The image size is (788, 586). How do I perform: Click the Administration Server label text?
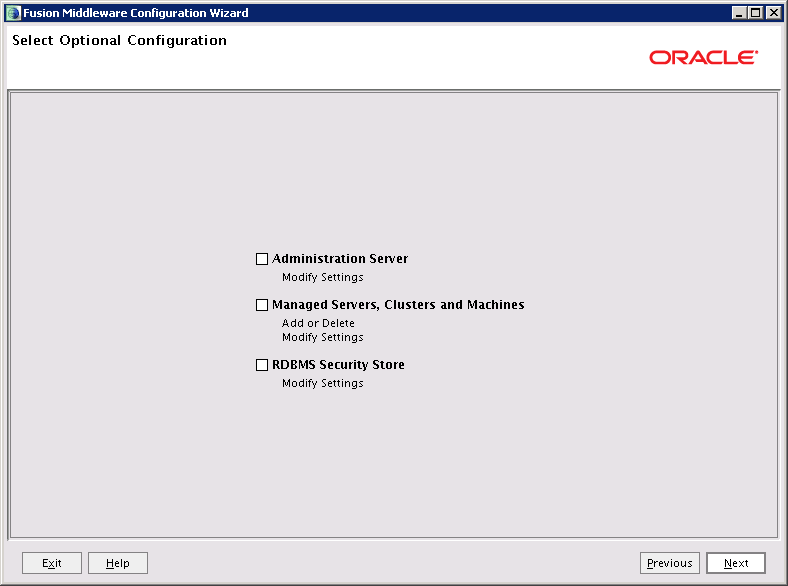[x=340, y=259]
